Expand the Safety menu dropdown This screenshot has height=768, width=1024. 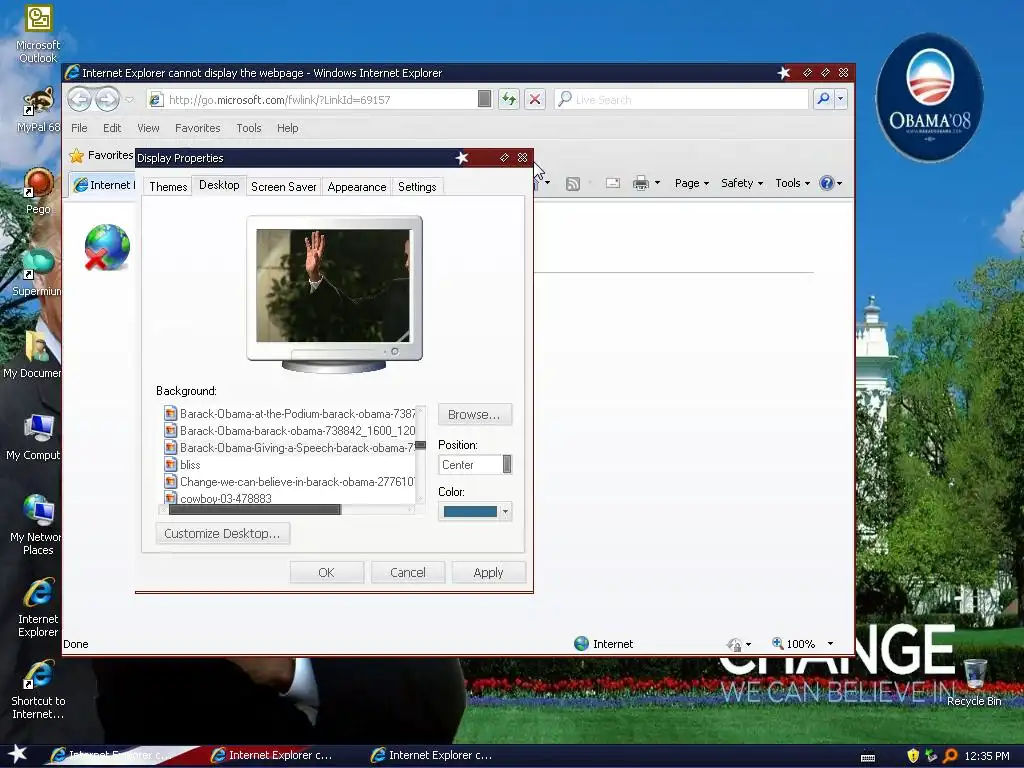pos(742,184)
